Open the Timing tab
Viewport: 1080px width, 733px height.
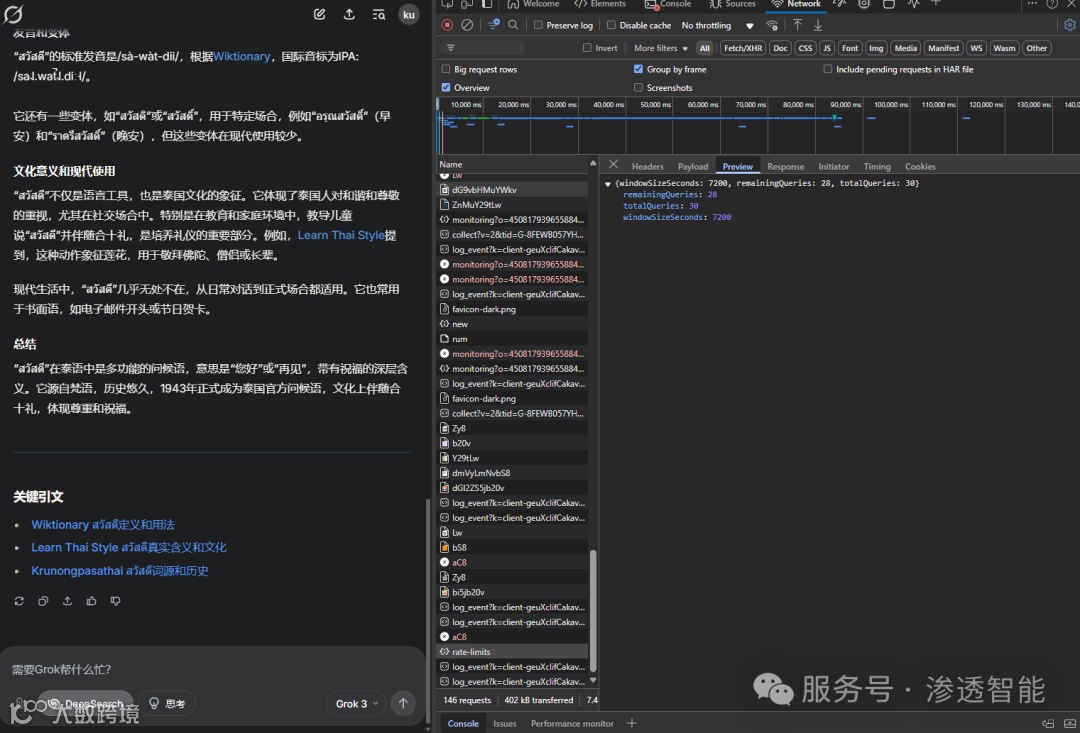pyautogui.click(x=877, y=167)
